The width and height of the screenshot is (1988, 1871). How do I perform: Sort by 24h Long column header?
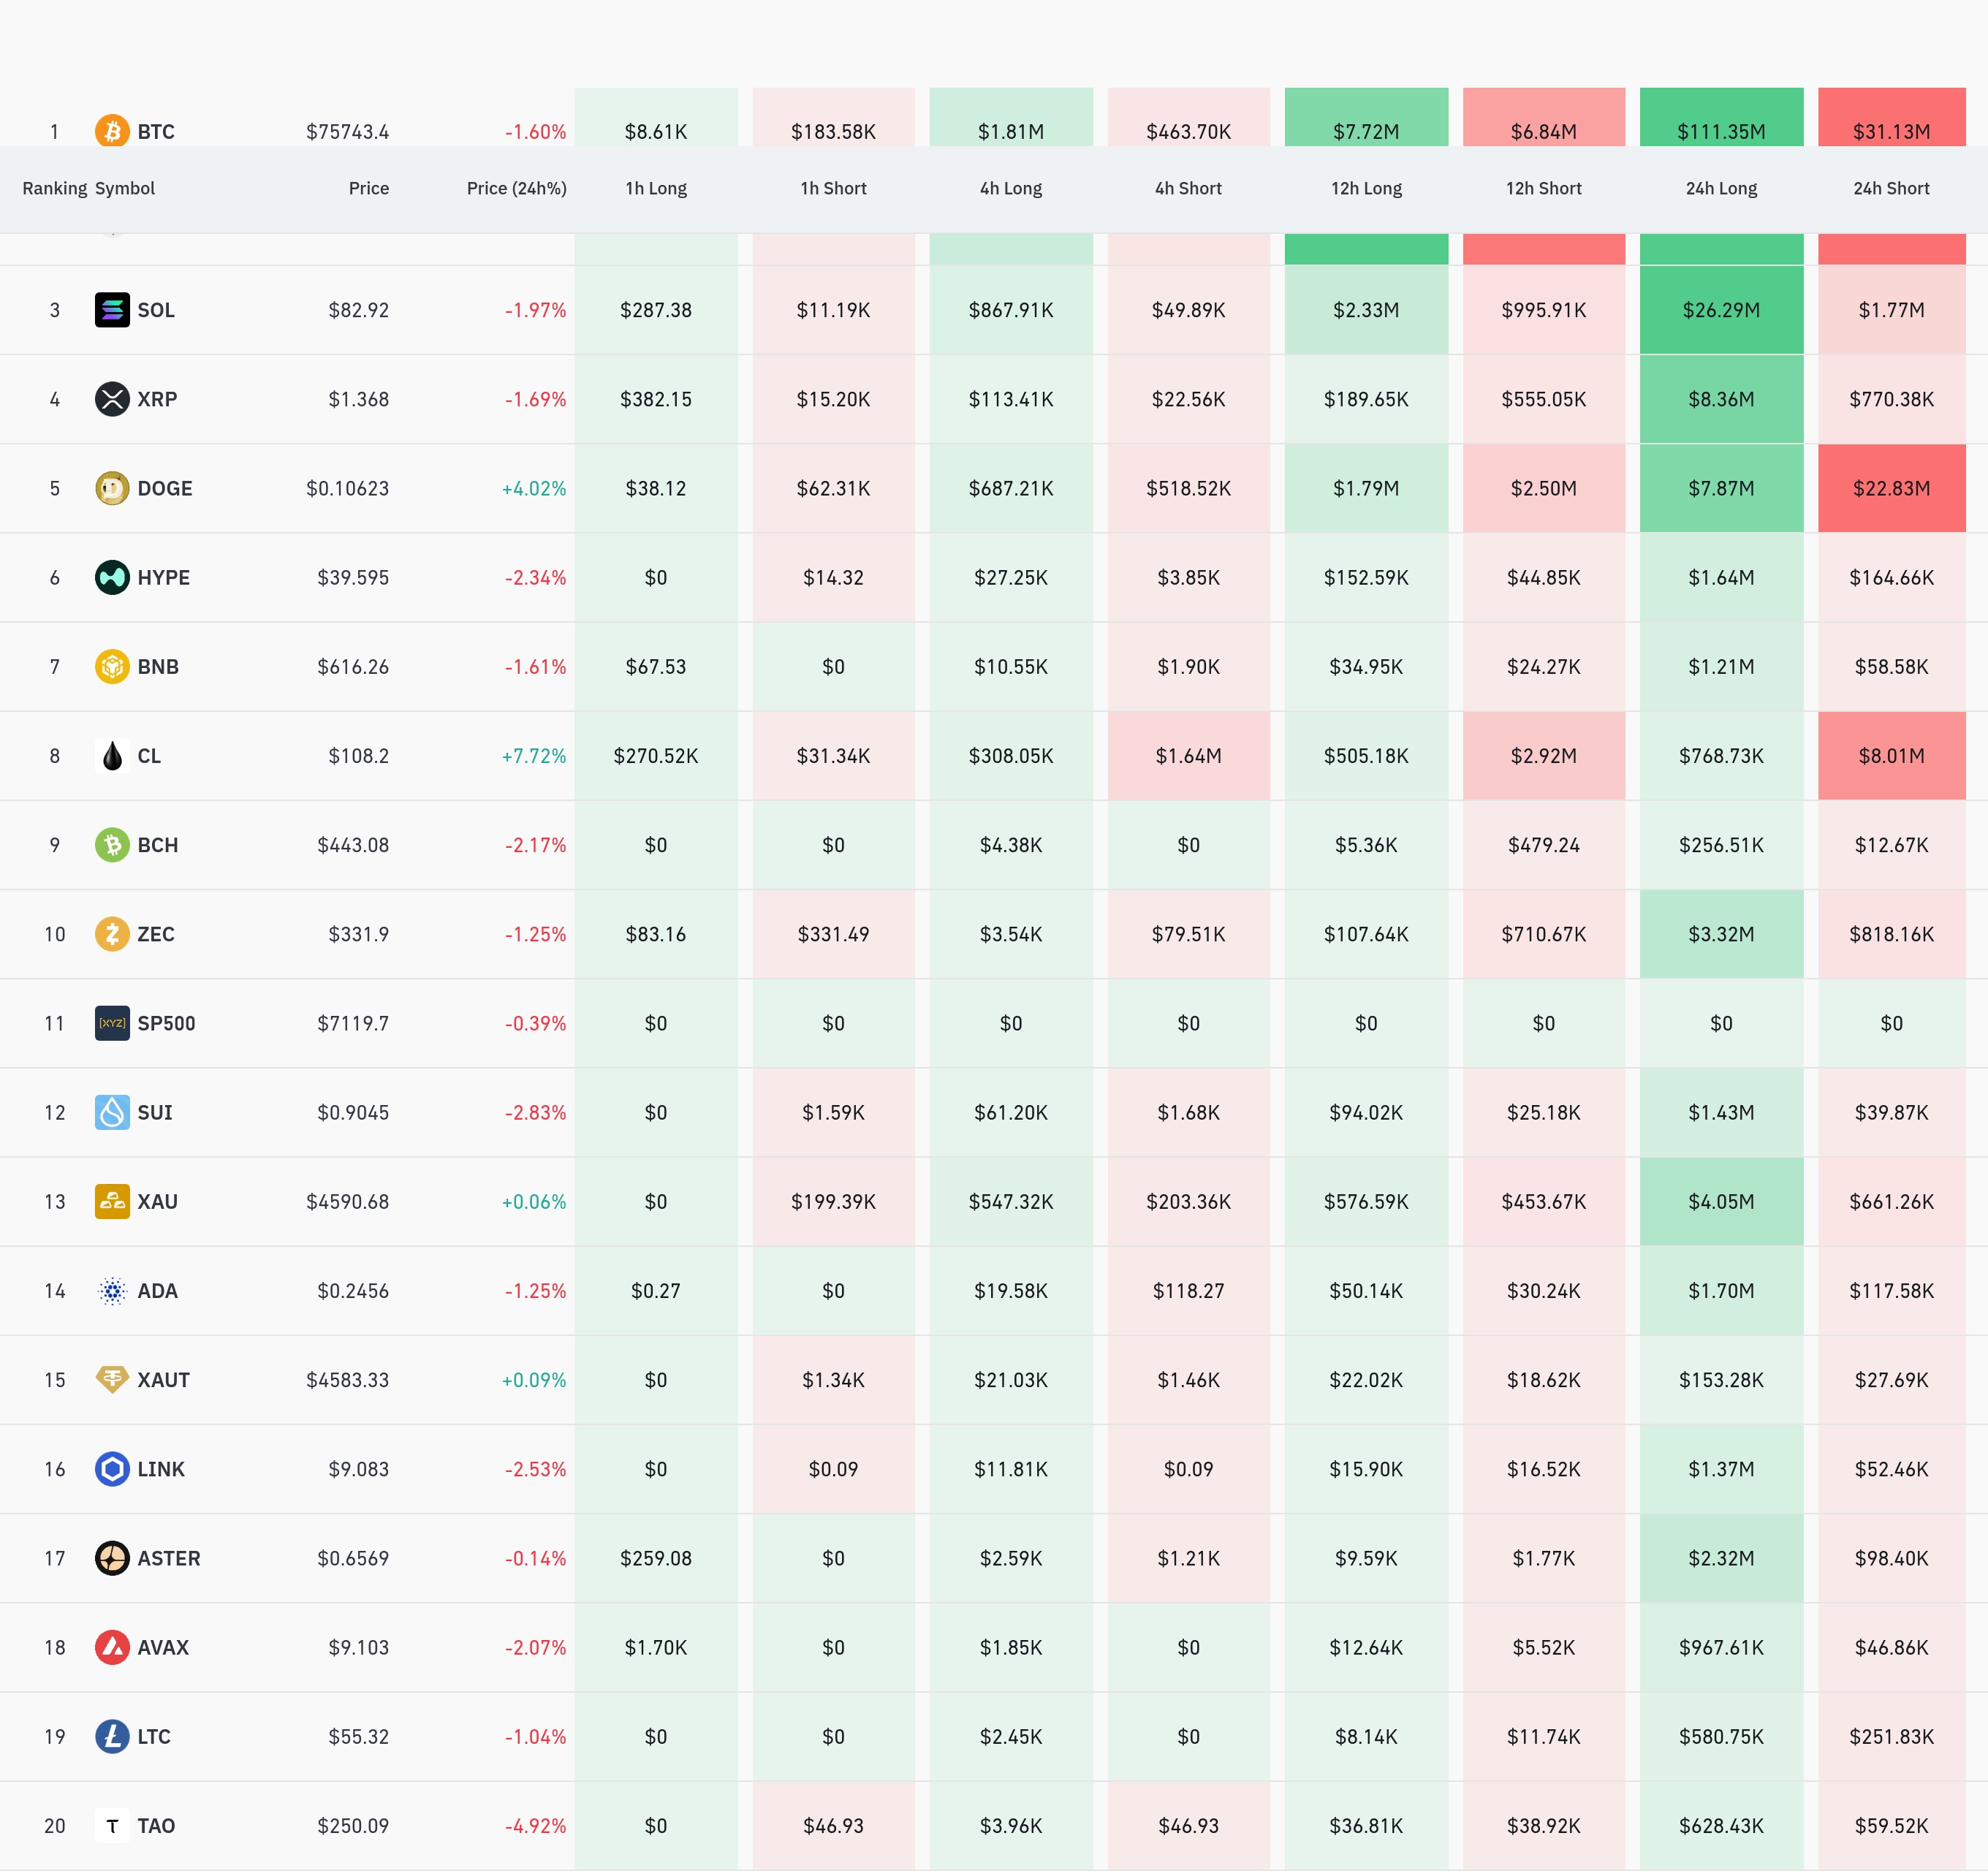click(1720, 188)
